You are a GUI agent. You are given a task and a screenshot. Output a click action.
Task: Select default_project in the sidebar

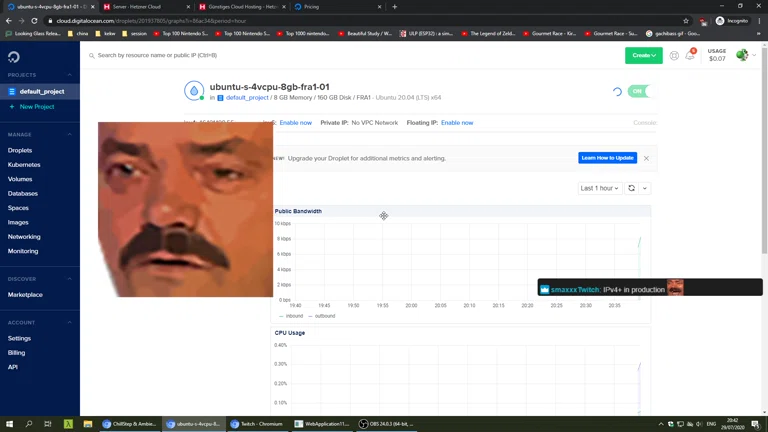[40, 92]
